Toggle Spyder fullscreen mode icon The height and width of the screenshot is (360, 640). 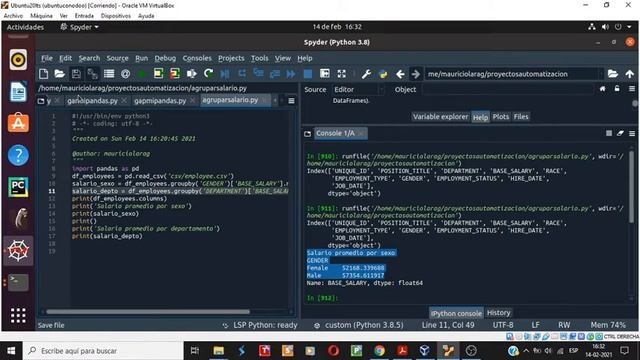coord(342,74)
